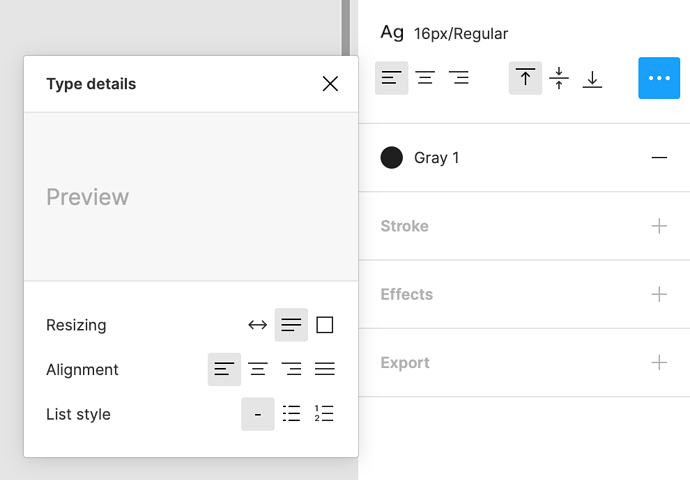
Task: Align text to the bottom
Action: tap(592, 78)
